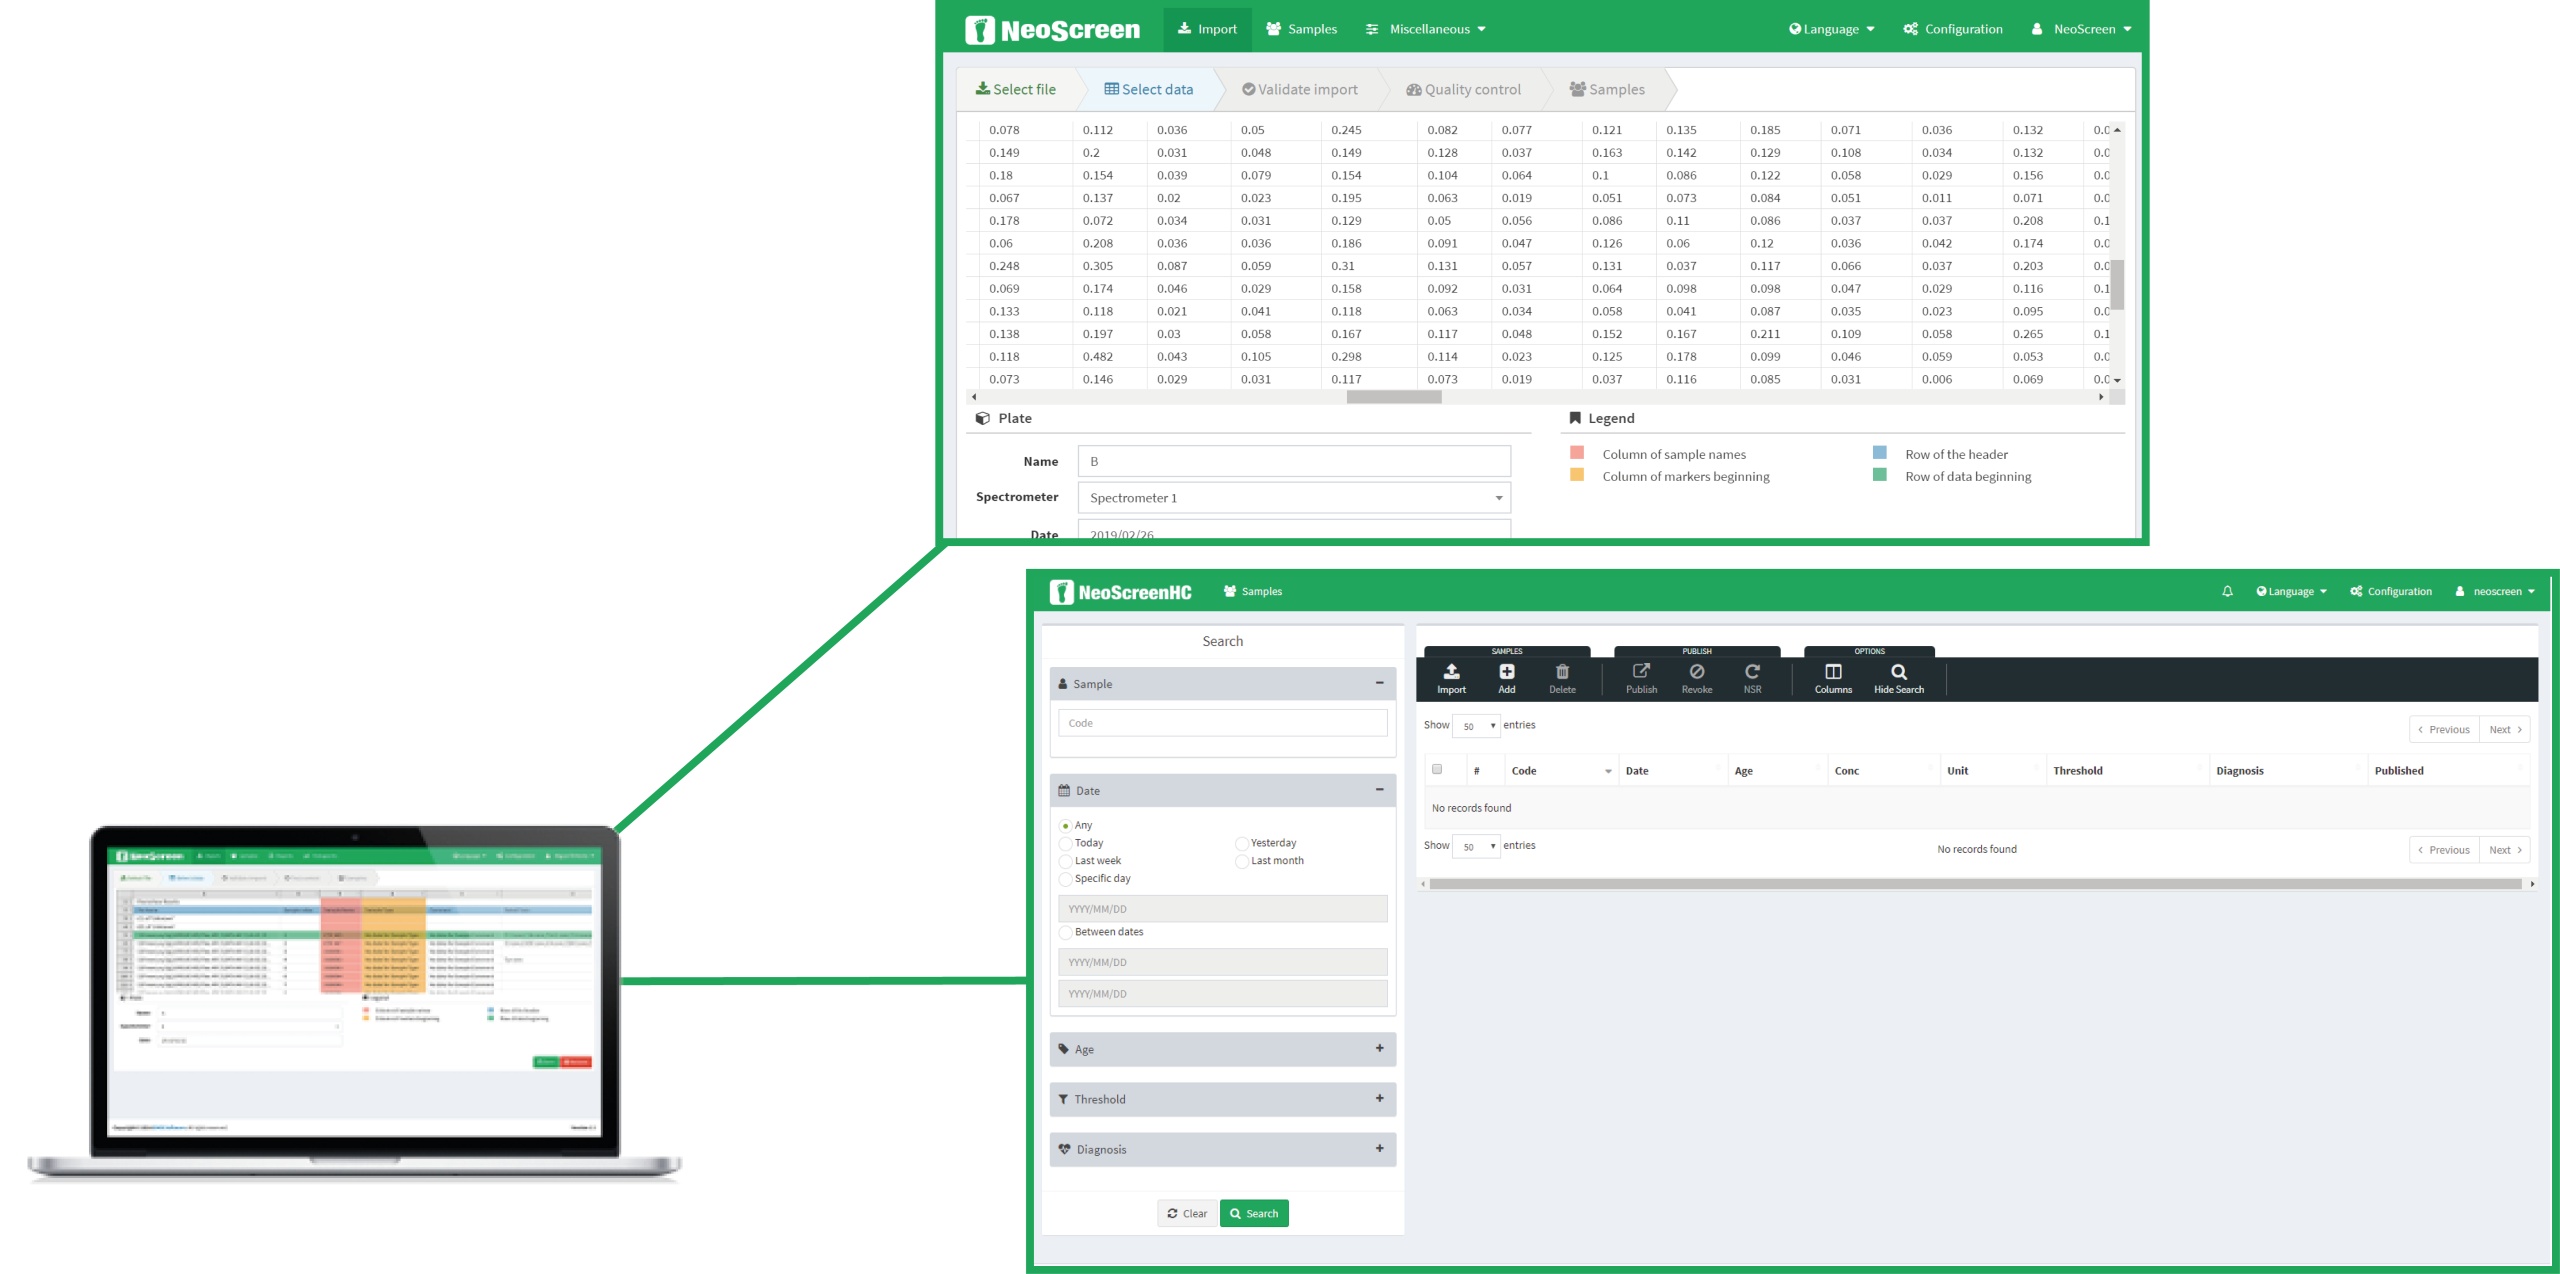Click the Plate section cube icon
Image resolution: width=2560 pixels, height=1274 pixels.
coord(983,418)
